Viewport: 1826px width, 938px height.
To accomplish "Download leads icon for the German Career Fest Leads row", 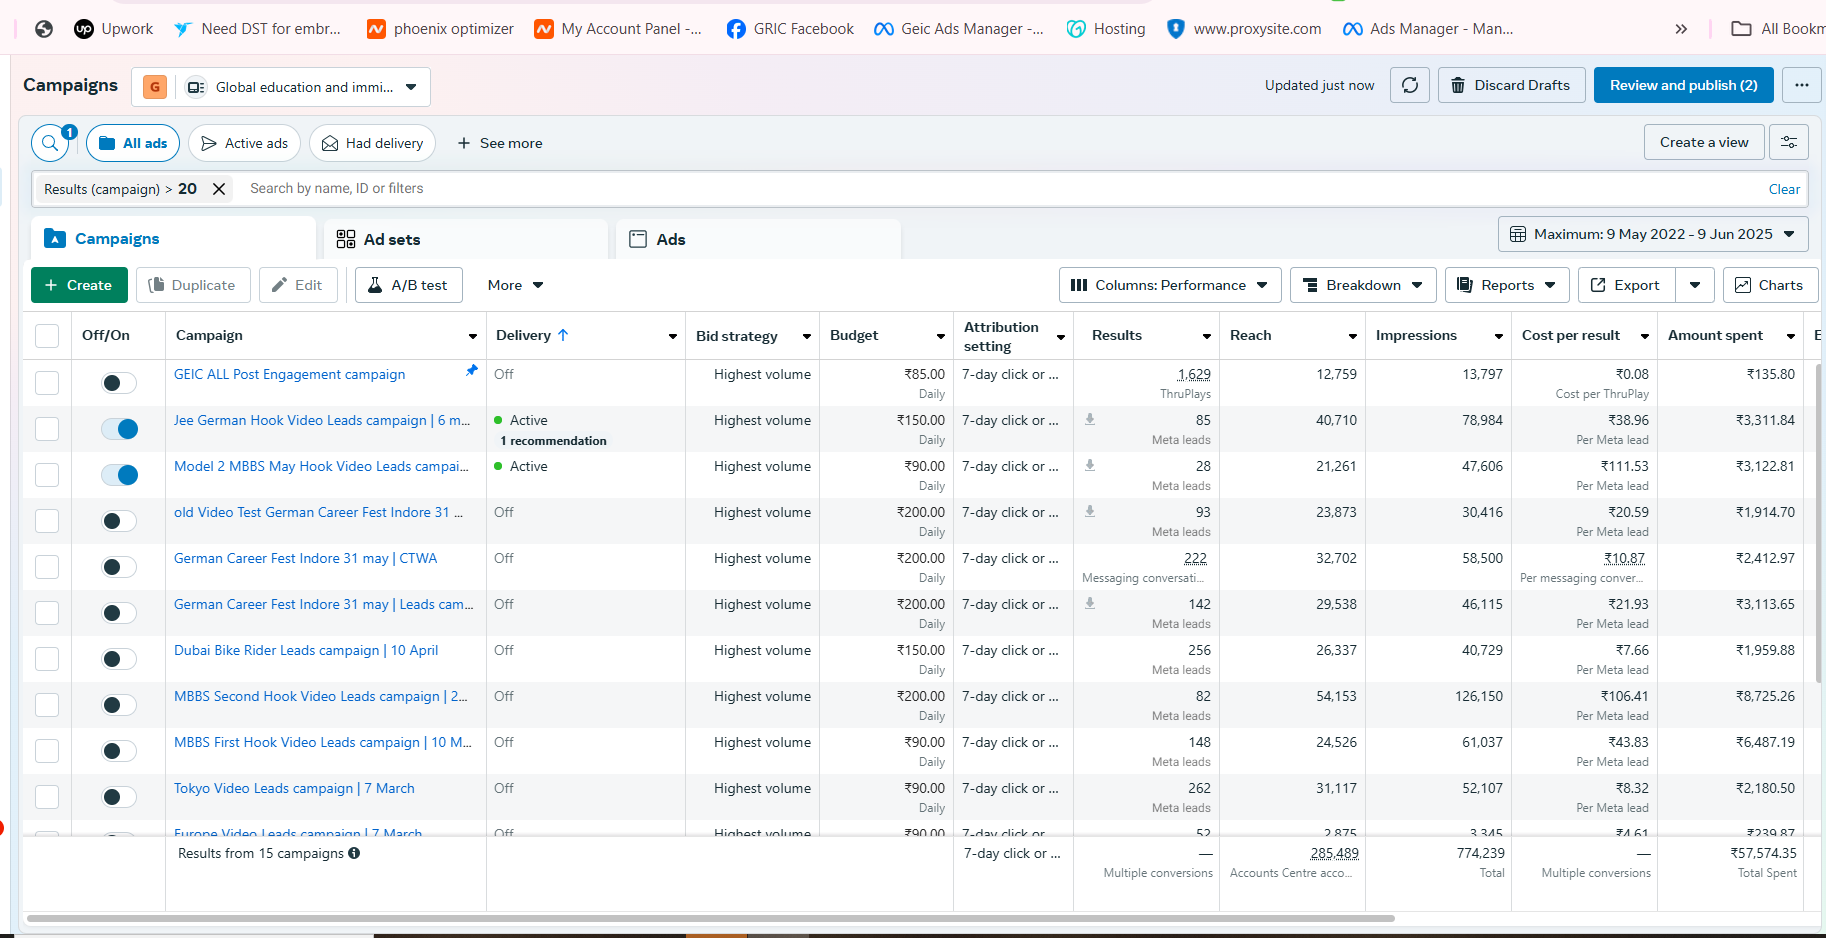I will tap(1090, 603).
